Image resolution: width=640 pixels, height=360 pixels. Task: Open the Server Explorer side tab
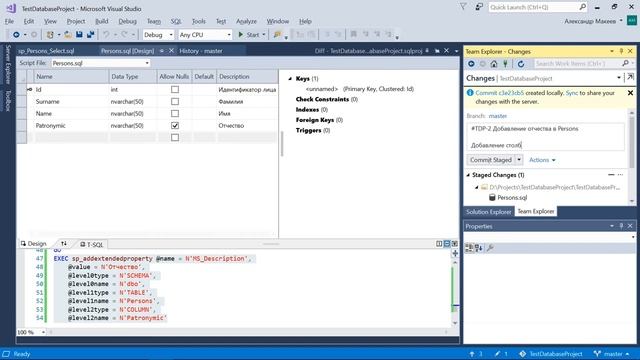tap(8, 65)
